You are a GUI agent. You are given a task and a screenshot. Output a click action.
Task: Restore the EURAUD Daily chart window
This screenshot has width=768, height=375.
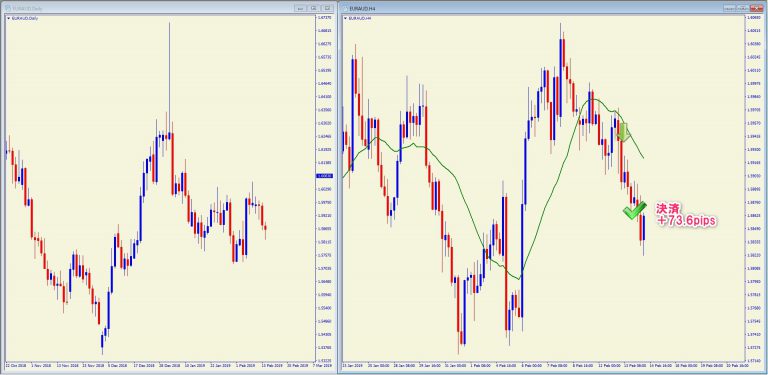click(314, 8)
